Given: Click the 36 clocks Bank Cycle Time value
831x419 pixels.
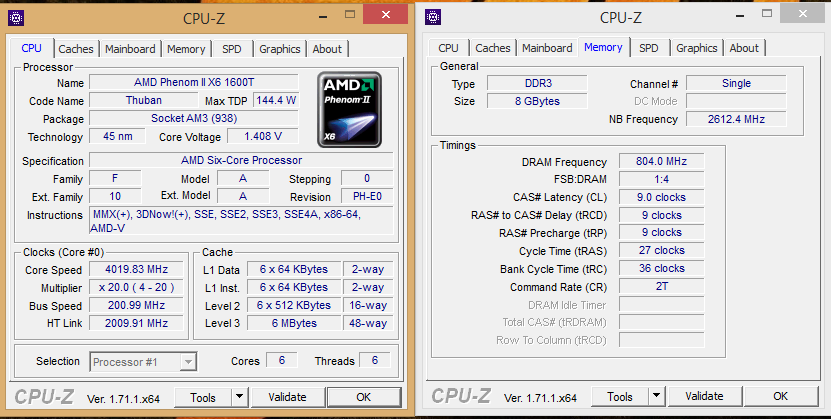Looking at the screenshot, I should (x=661, y=269).
